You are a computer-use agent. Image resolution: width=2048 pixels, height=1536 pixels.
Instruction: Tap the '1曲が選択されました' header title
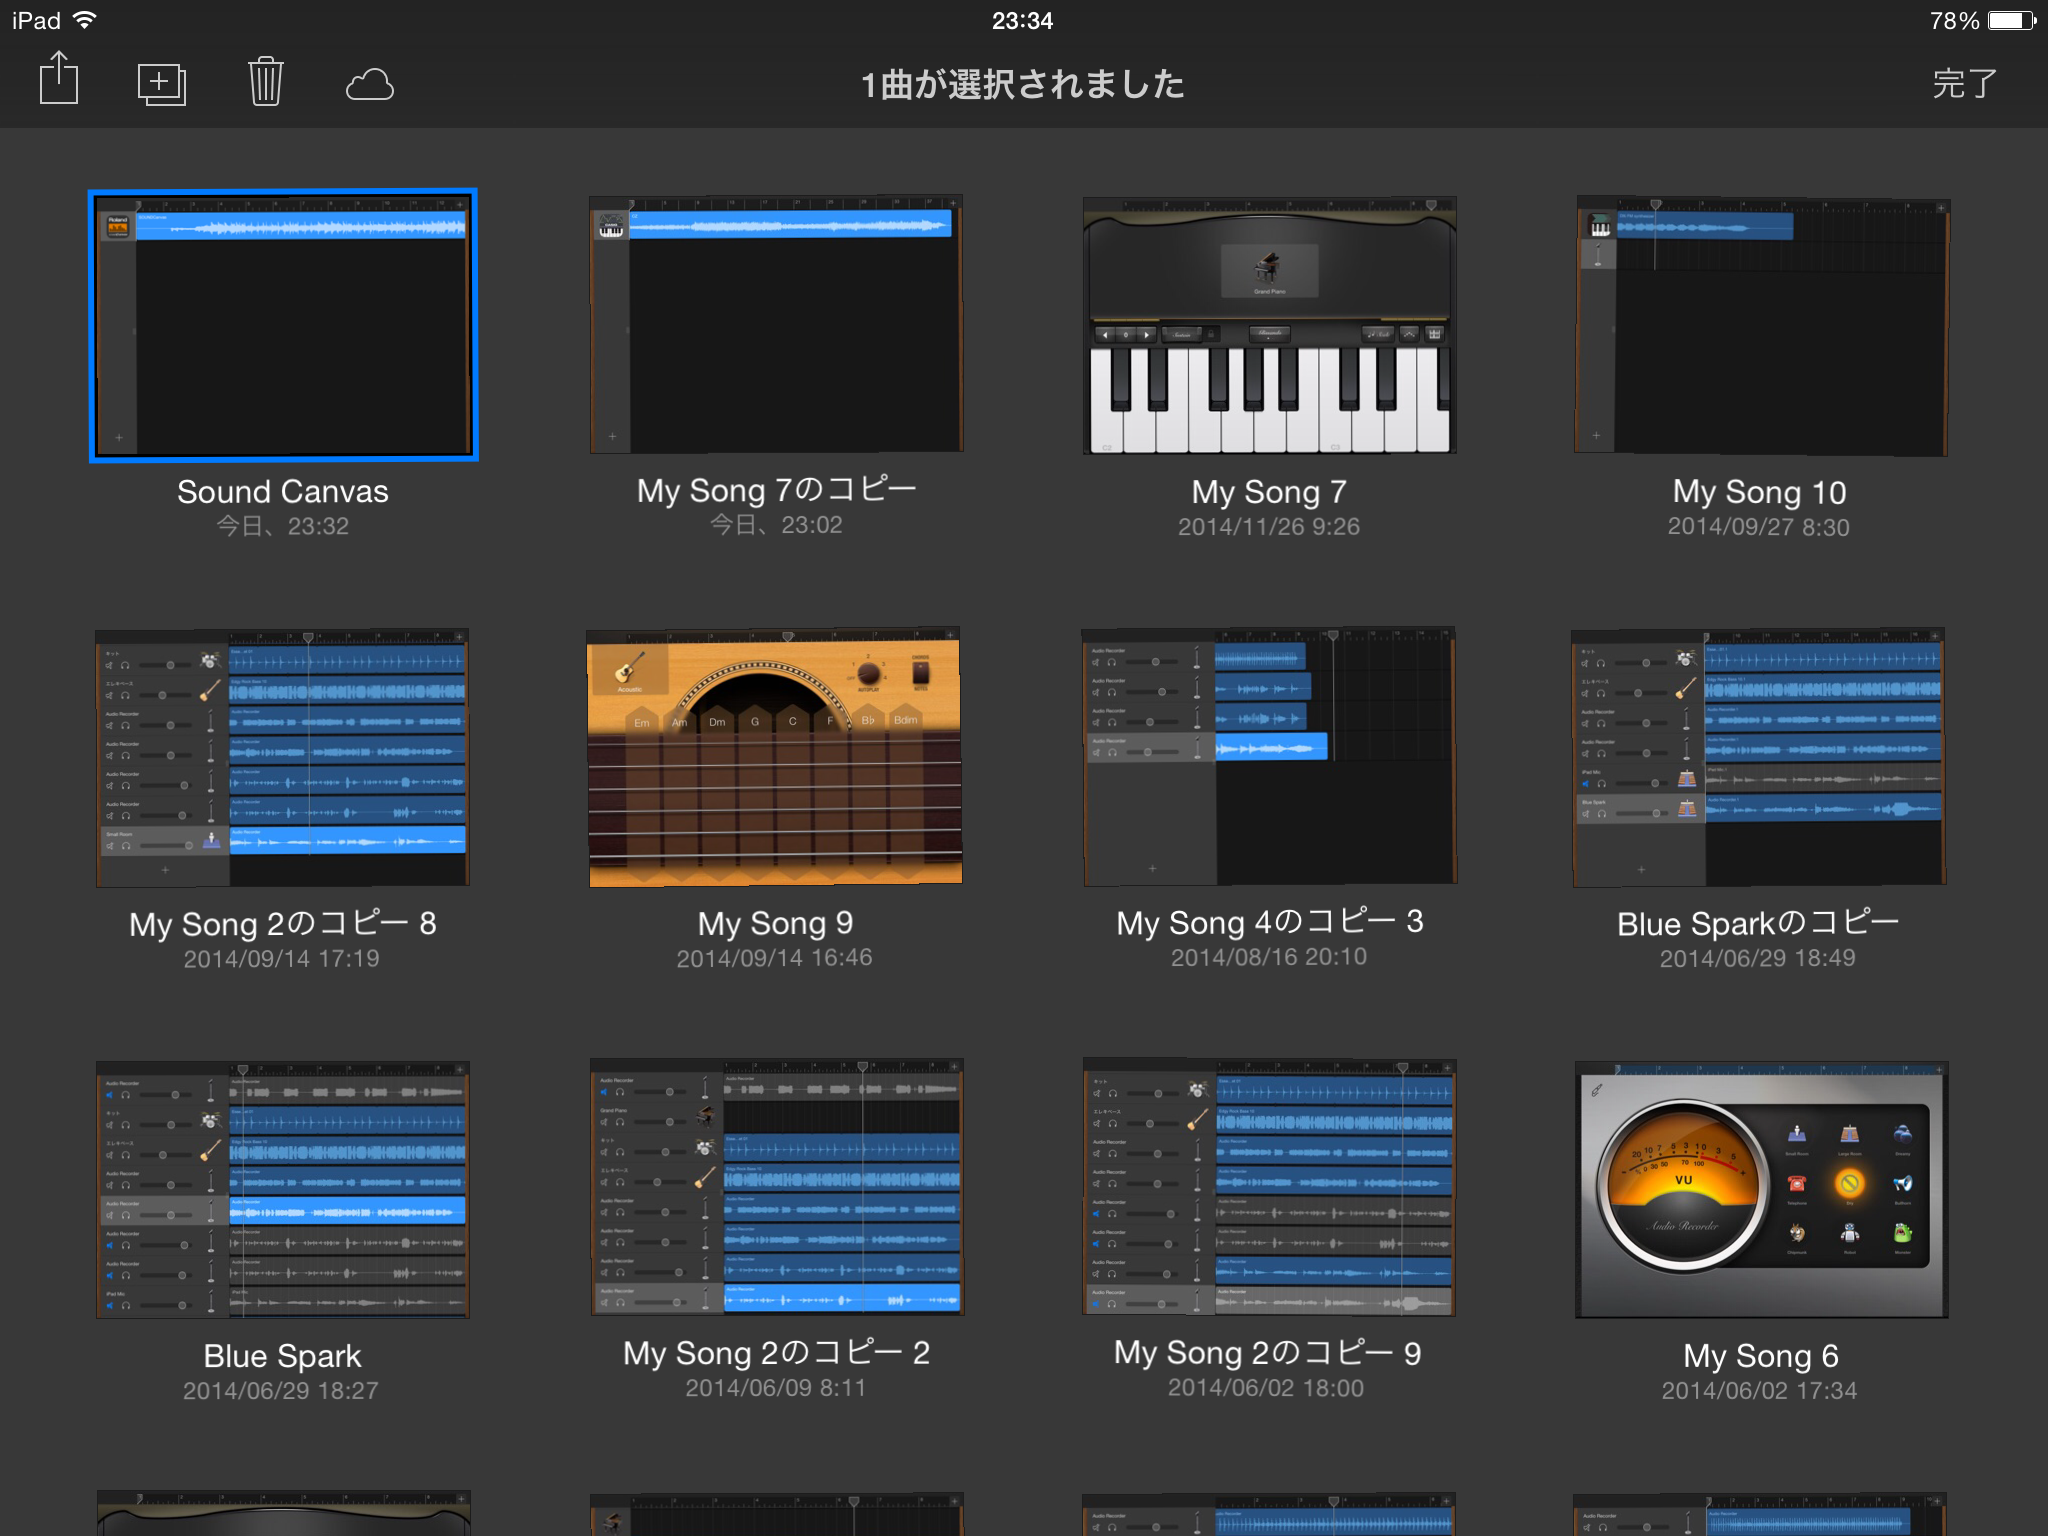1023,85
